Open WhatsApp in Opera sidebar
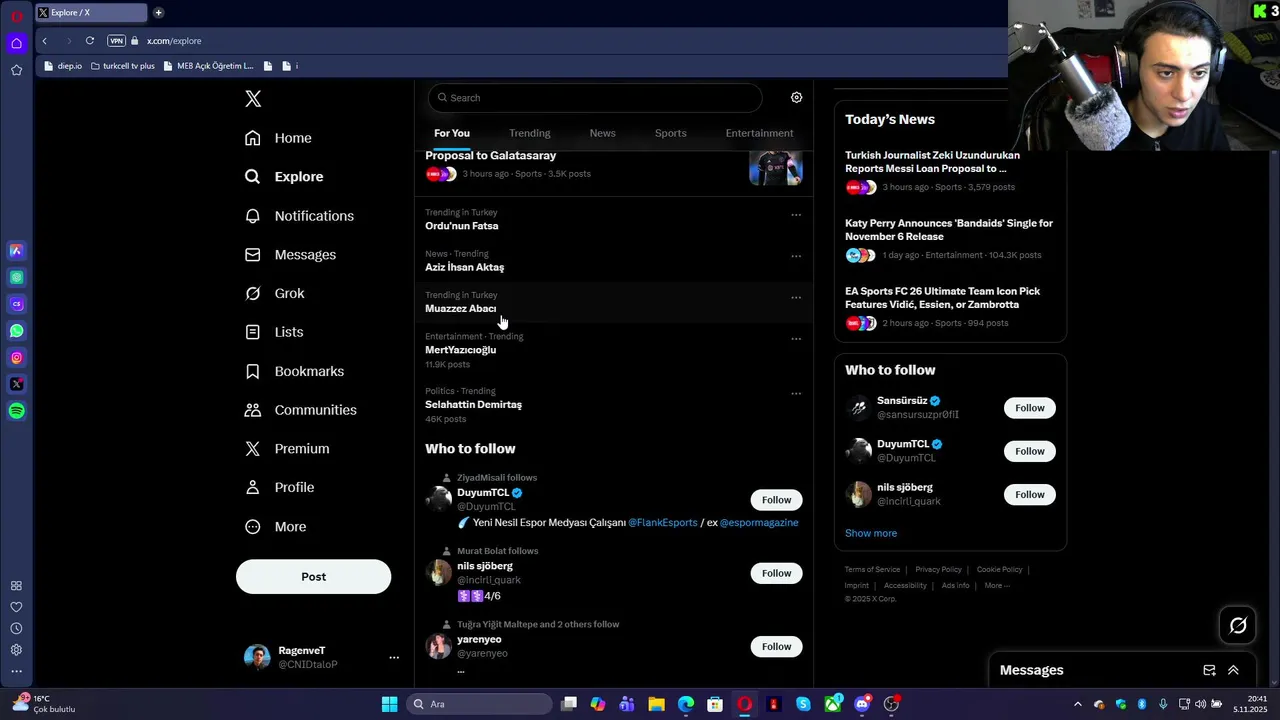The image size is (1280, 720). click(16, 331)
